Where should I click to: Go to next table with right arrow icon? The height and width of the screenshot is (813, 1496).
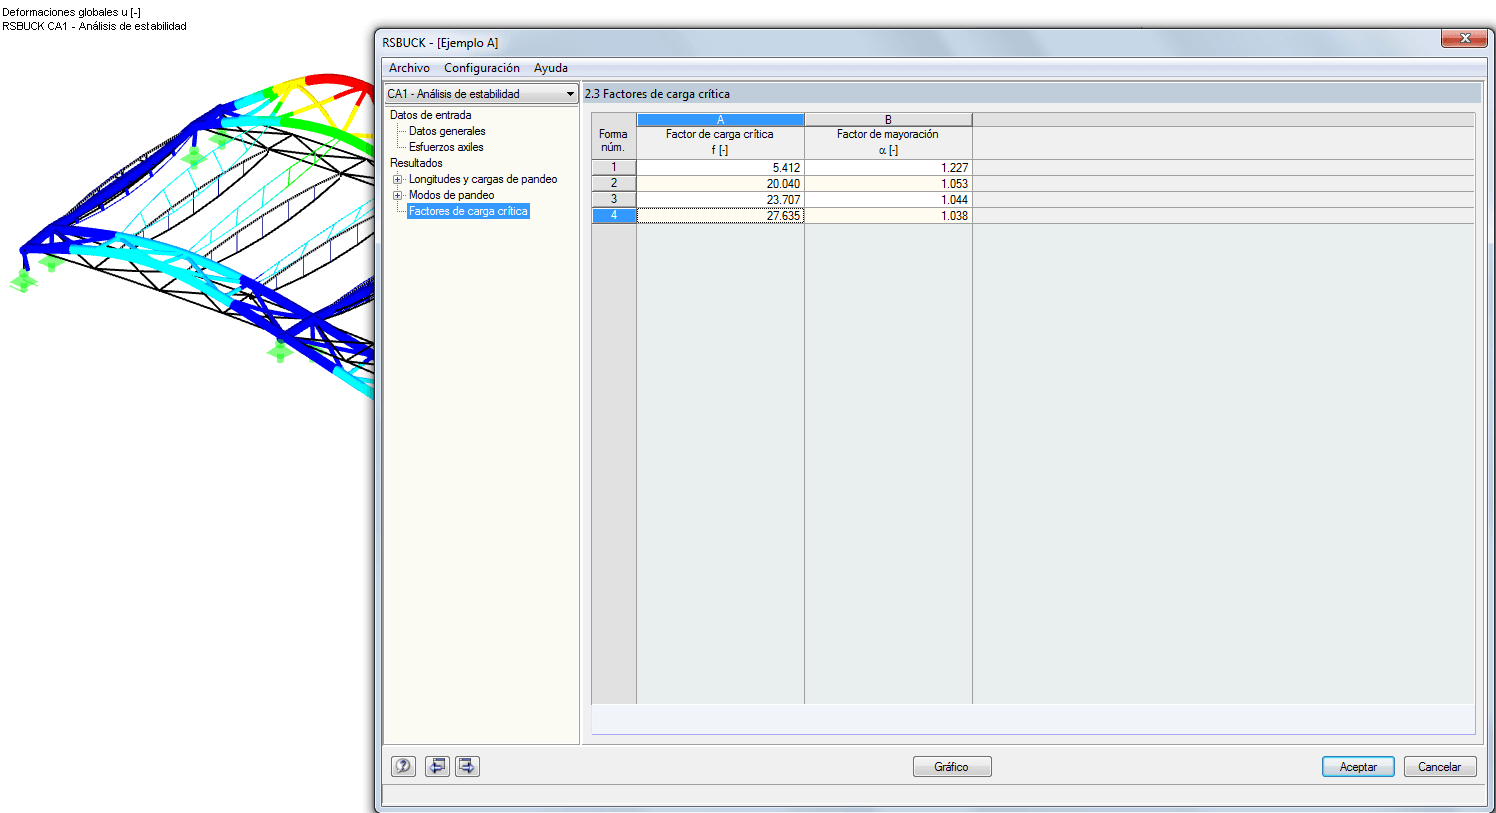click(x=467, y=766)
